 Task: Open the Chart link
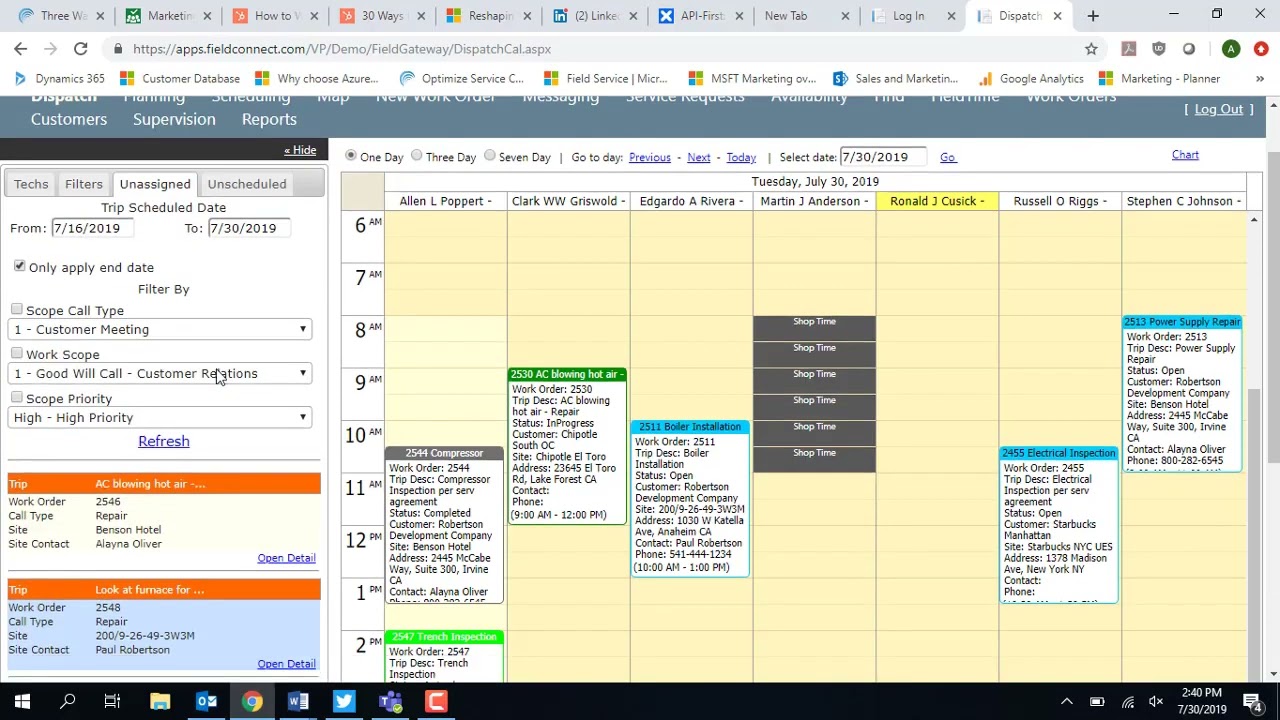[x=1185, y=155]
